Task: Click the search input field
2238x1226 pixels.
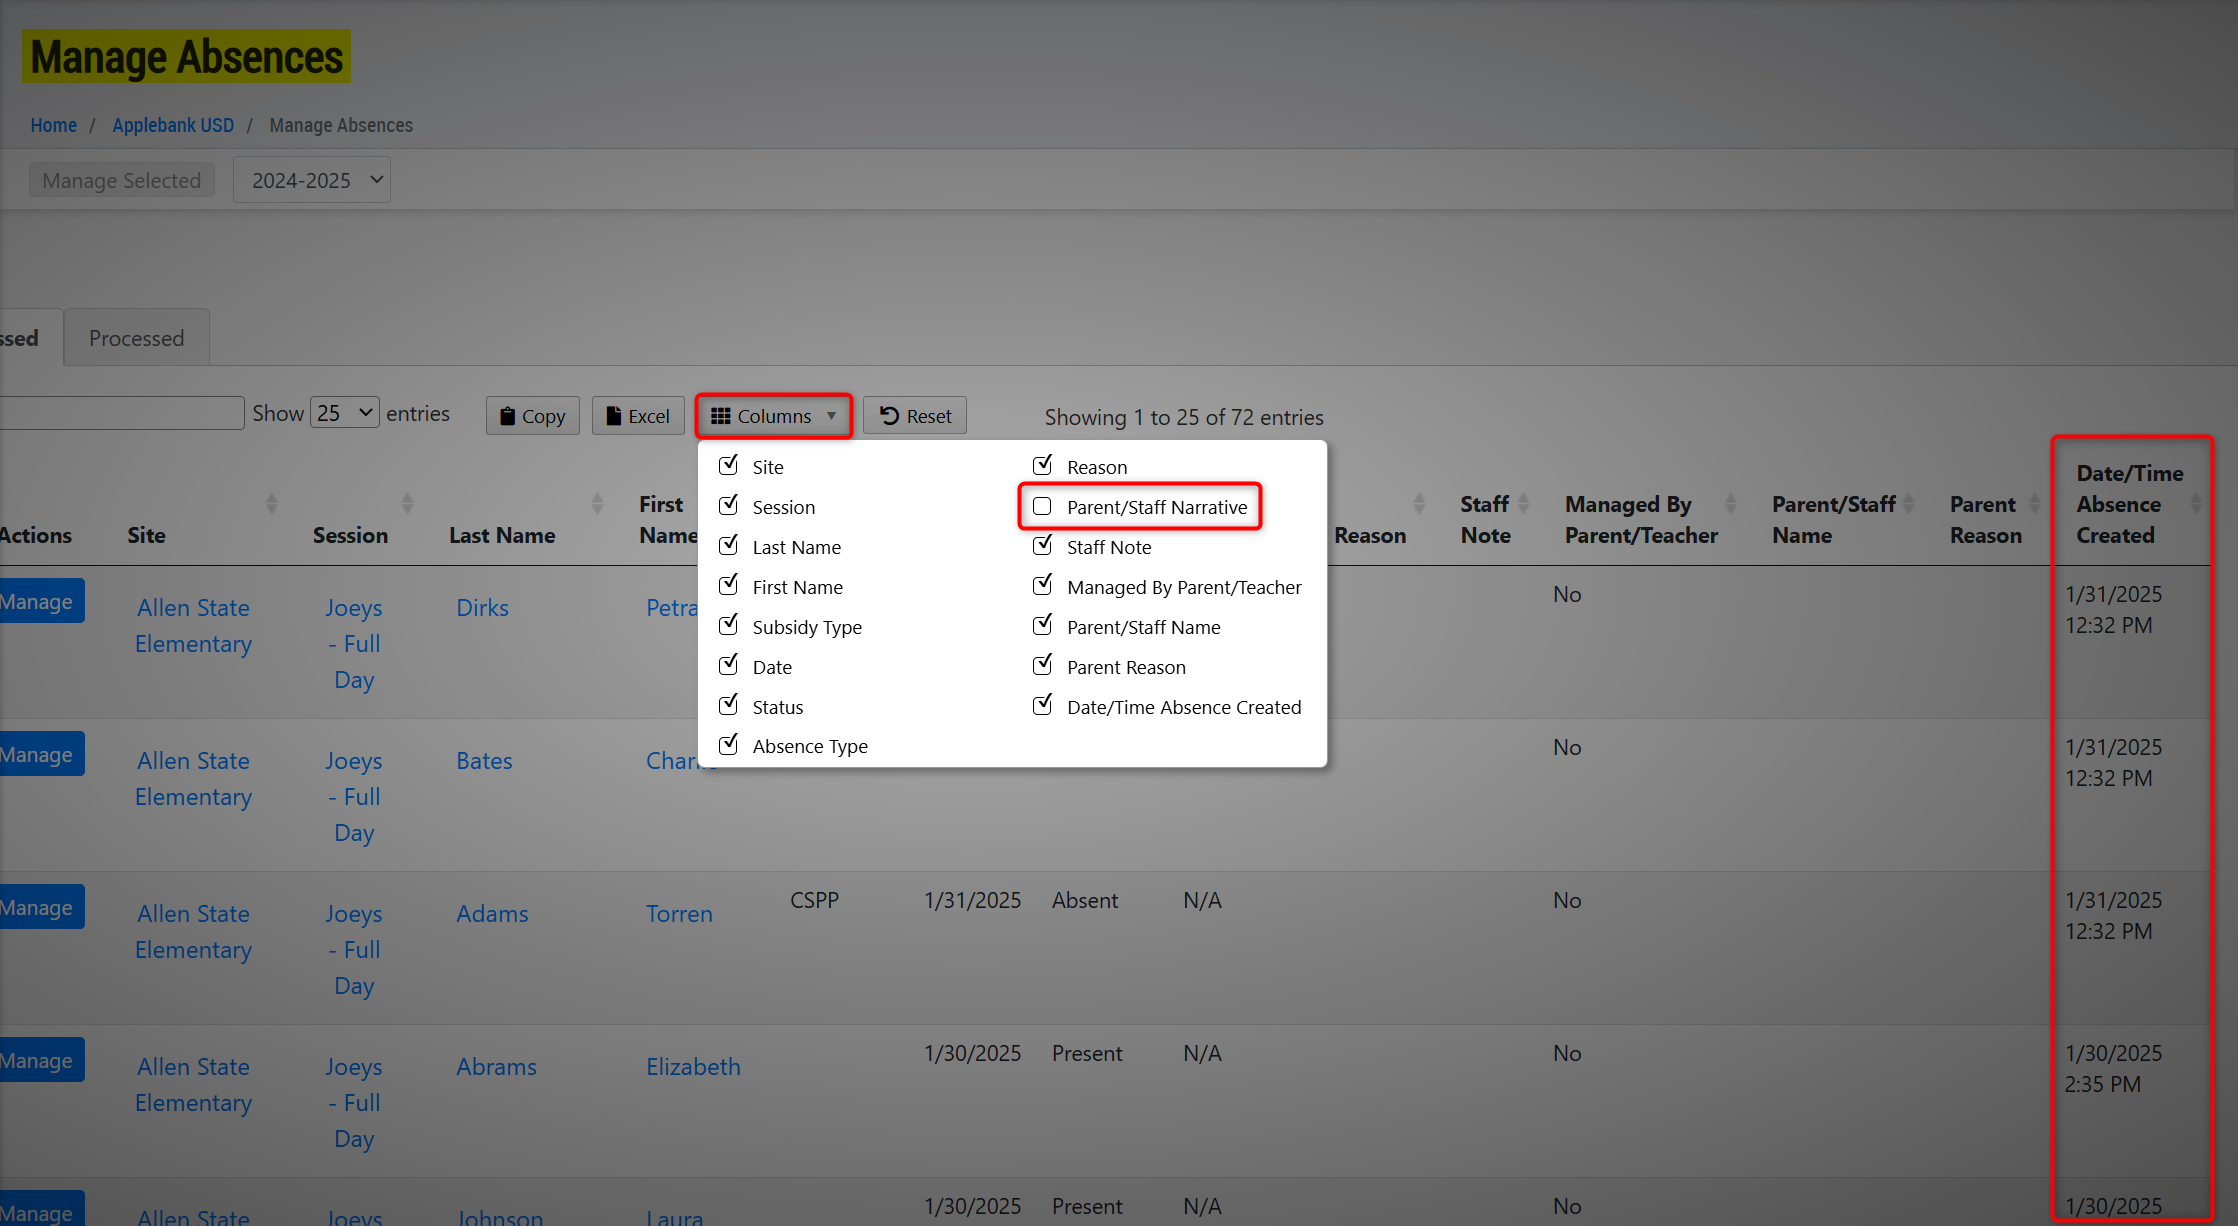Action: pyautogui.click(x=120, y=413)
